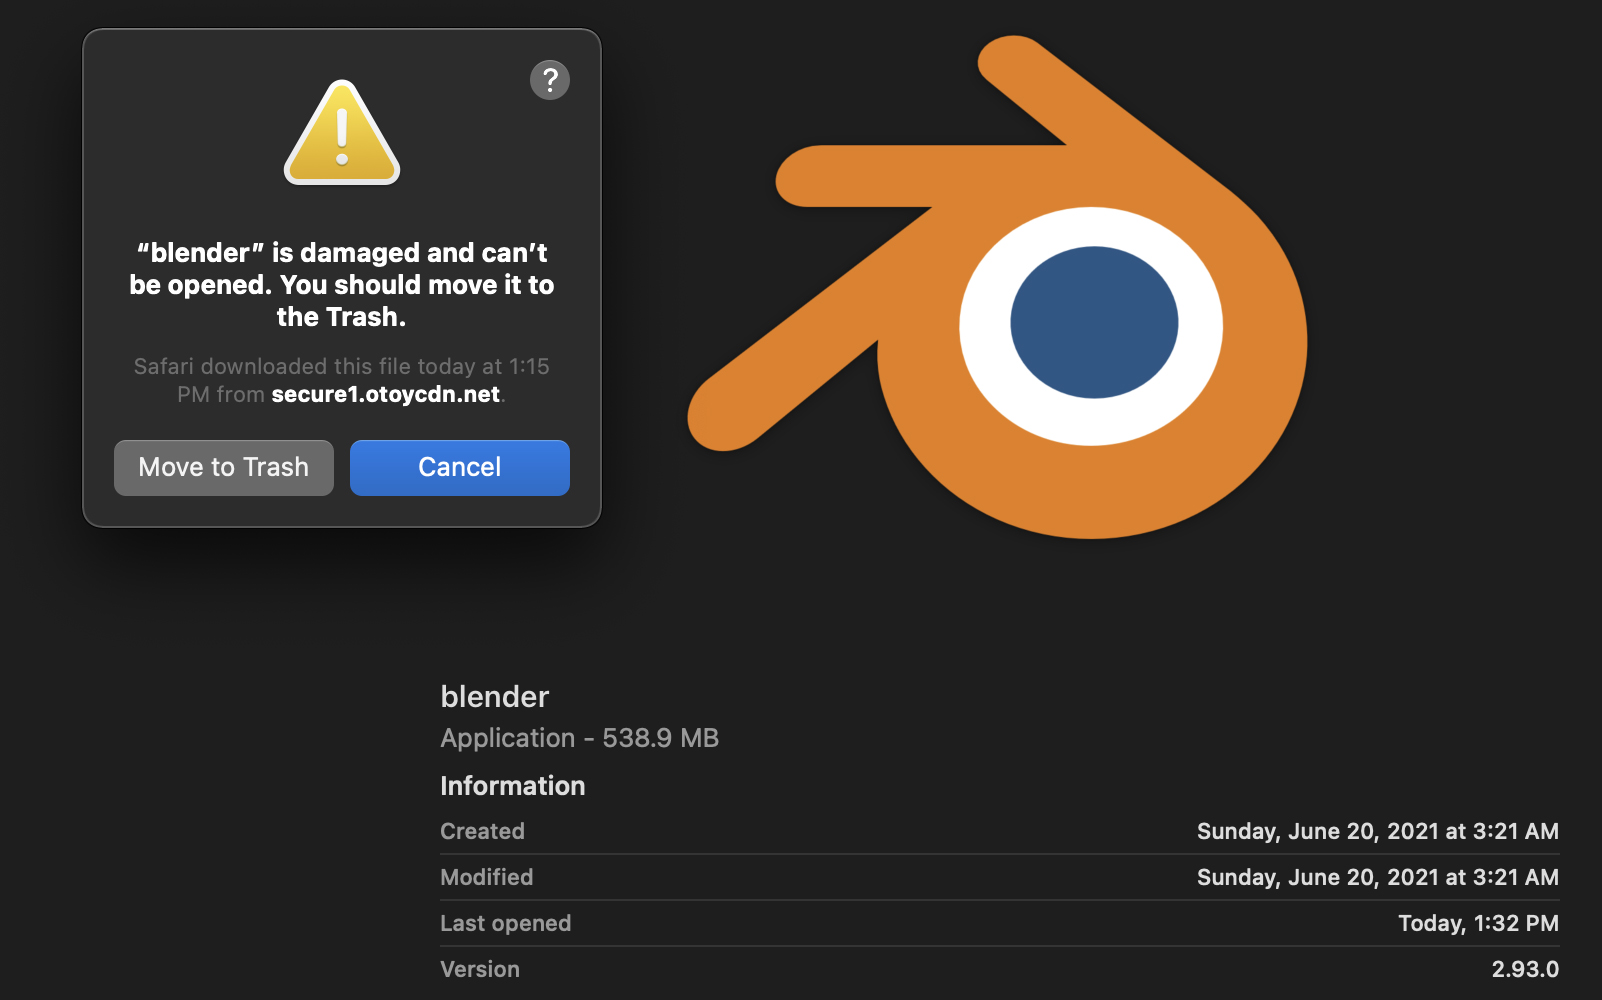Click the secure1.otoycdn.net source domain
The width and height of the screenshot is (1602, 1000).
[385, 395]
